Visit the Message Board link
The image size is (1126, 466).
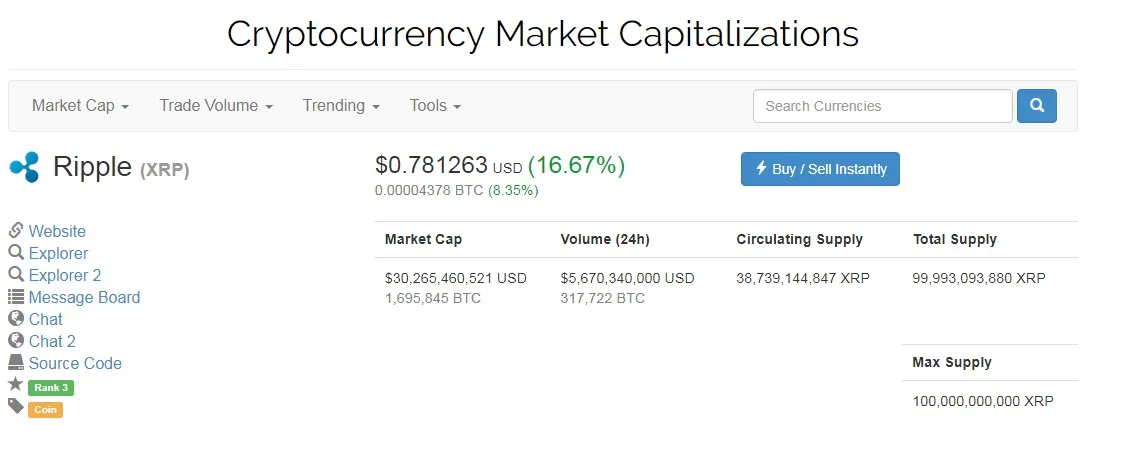pos(84,297)
